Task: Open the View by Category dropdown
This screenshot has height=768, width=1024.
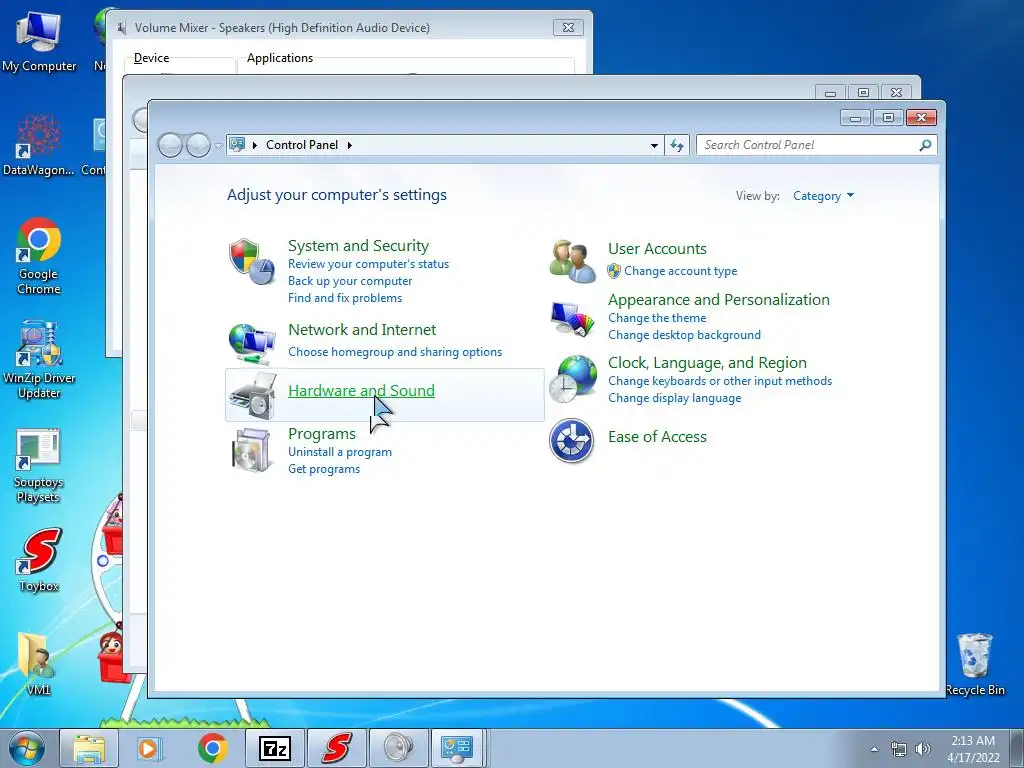Action: [823, 196]
